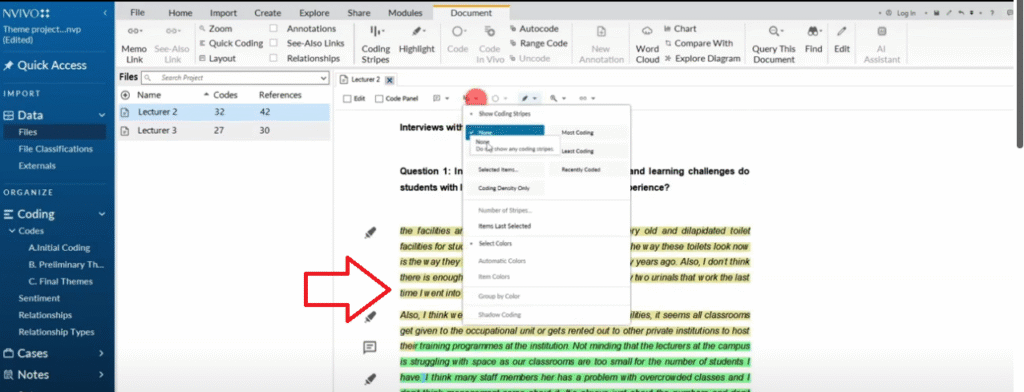Click the Code In Vivo icon
Viewport: 1024px width, 392px height.
coord(490,31)
